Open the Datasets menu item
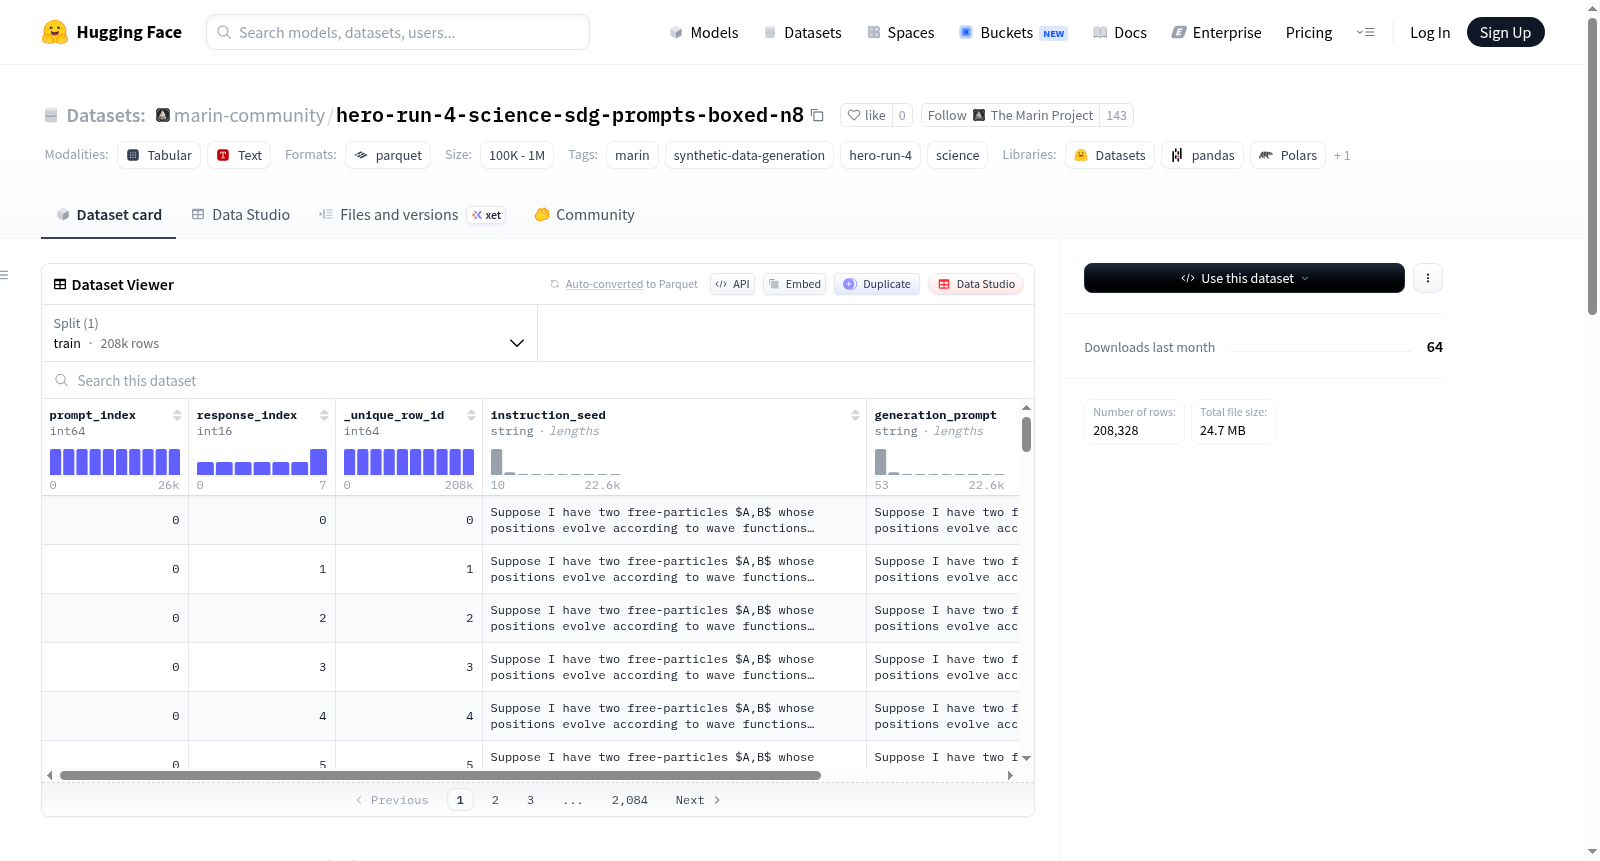Screen dimensions: 1600x861 [x=802, y=32]
